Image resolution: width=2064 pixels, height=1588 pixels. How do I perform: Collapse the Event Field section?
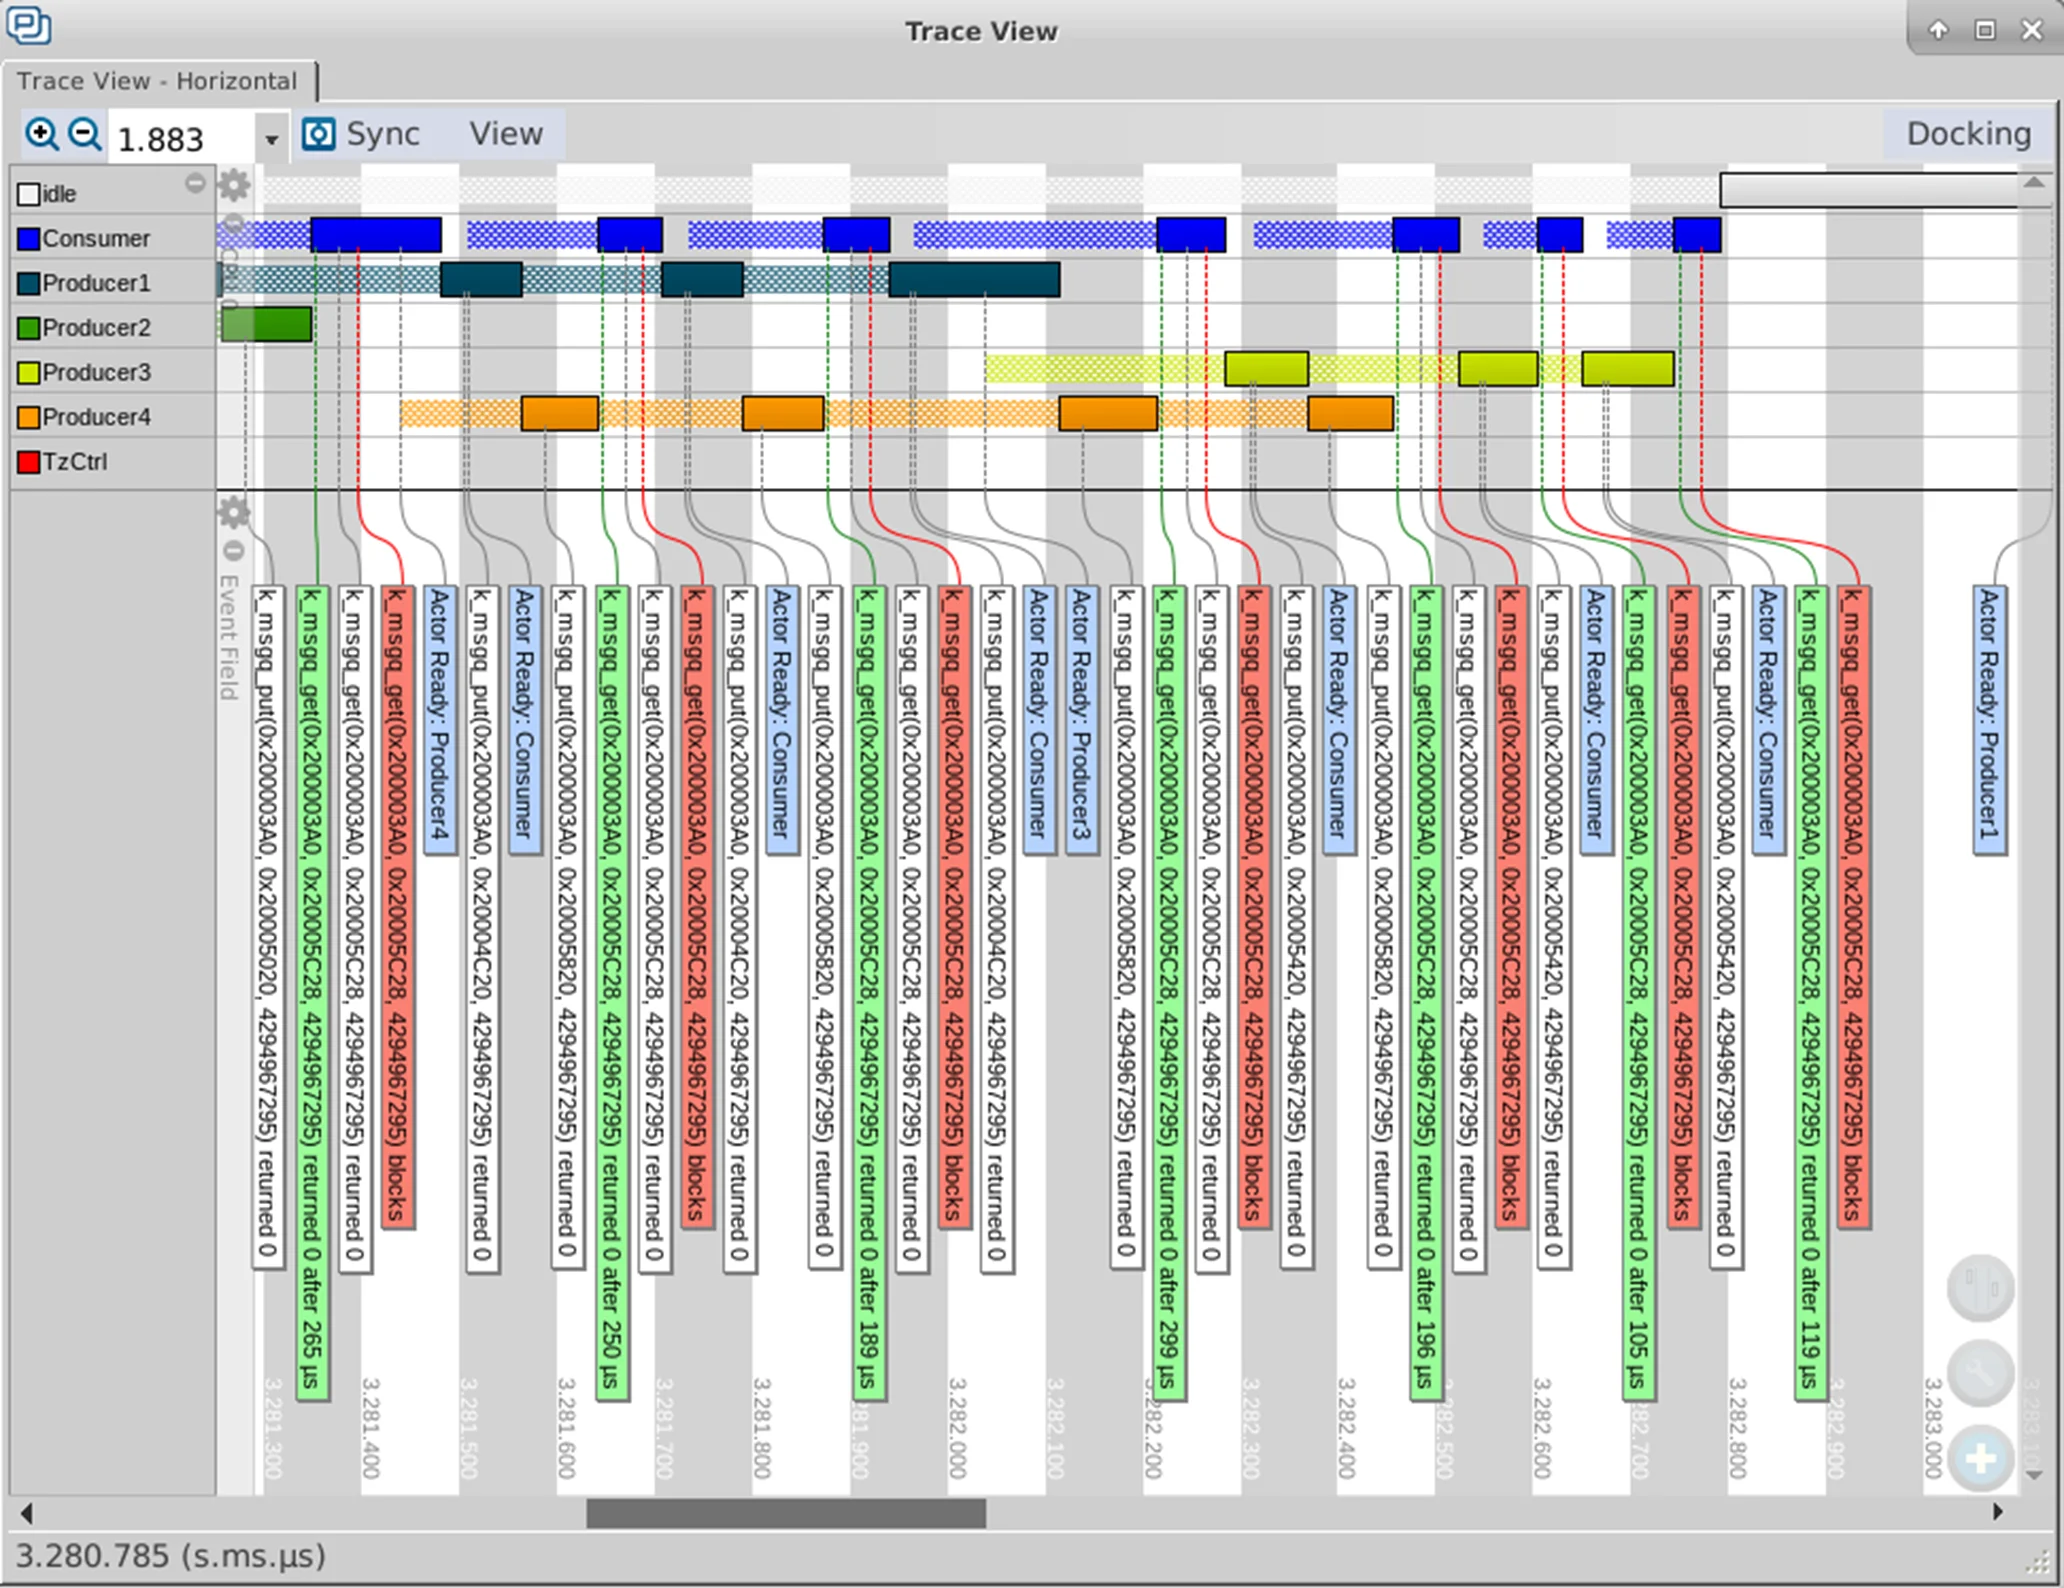click(233, 551)
